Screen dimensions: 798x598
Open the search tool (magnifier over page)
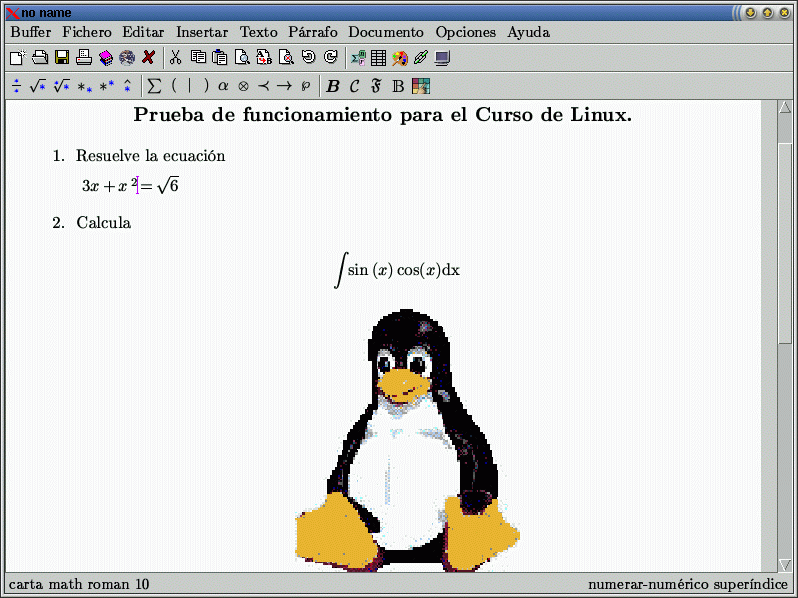242,58
